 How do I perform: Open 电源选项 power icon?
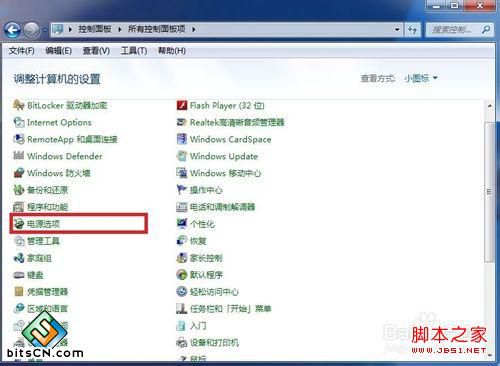(19, 224)
